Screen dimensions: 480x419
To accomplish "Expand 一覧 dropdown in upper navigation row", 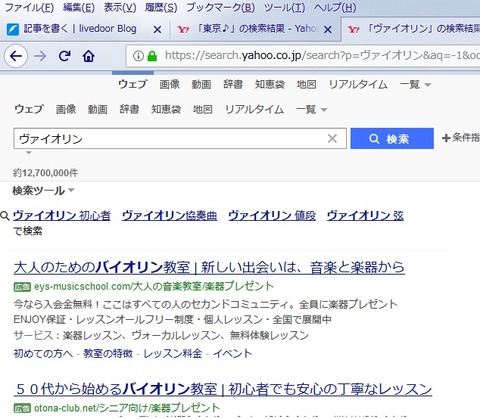I will click(x=415, y=85).
